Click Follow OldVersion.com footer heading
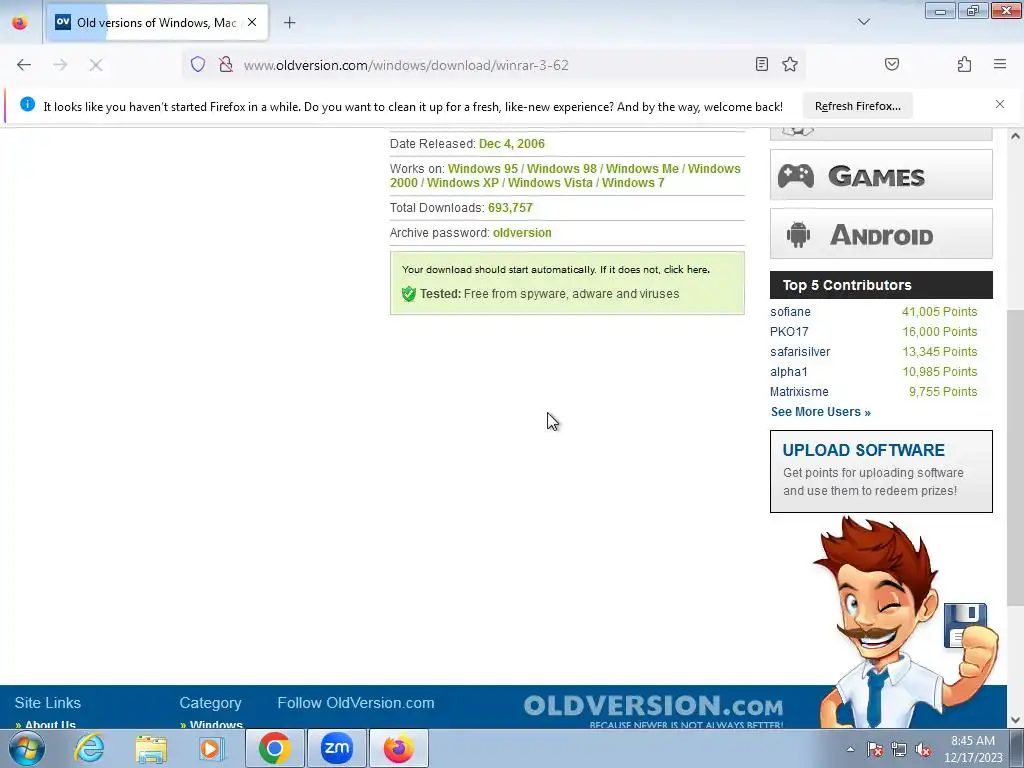 (356, 703)
